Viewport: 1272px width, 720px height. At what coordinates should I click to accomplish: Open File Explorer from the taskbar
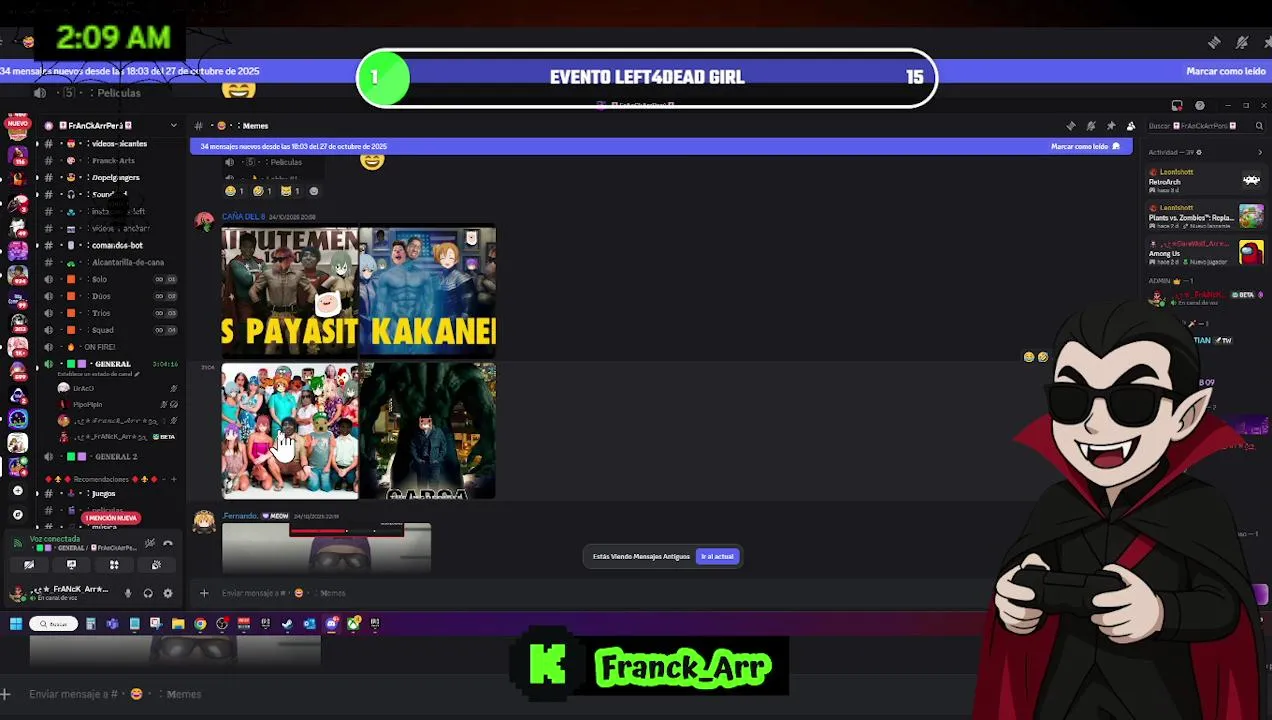click(x=178, y=624)
